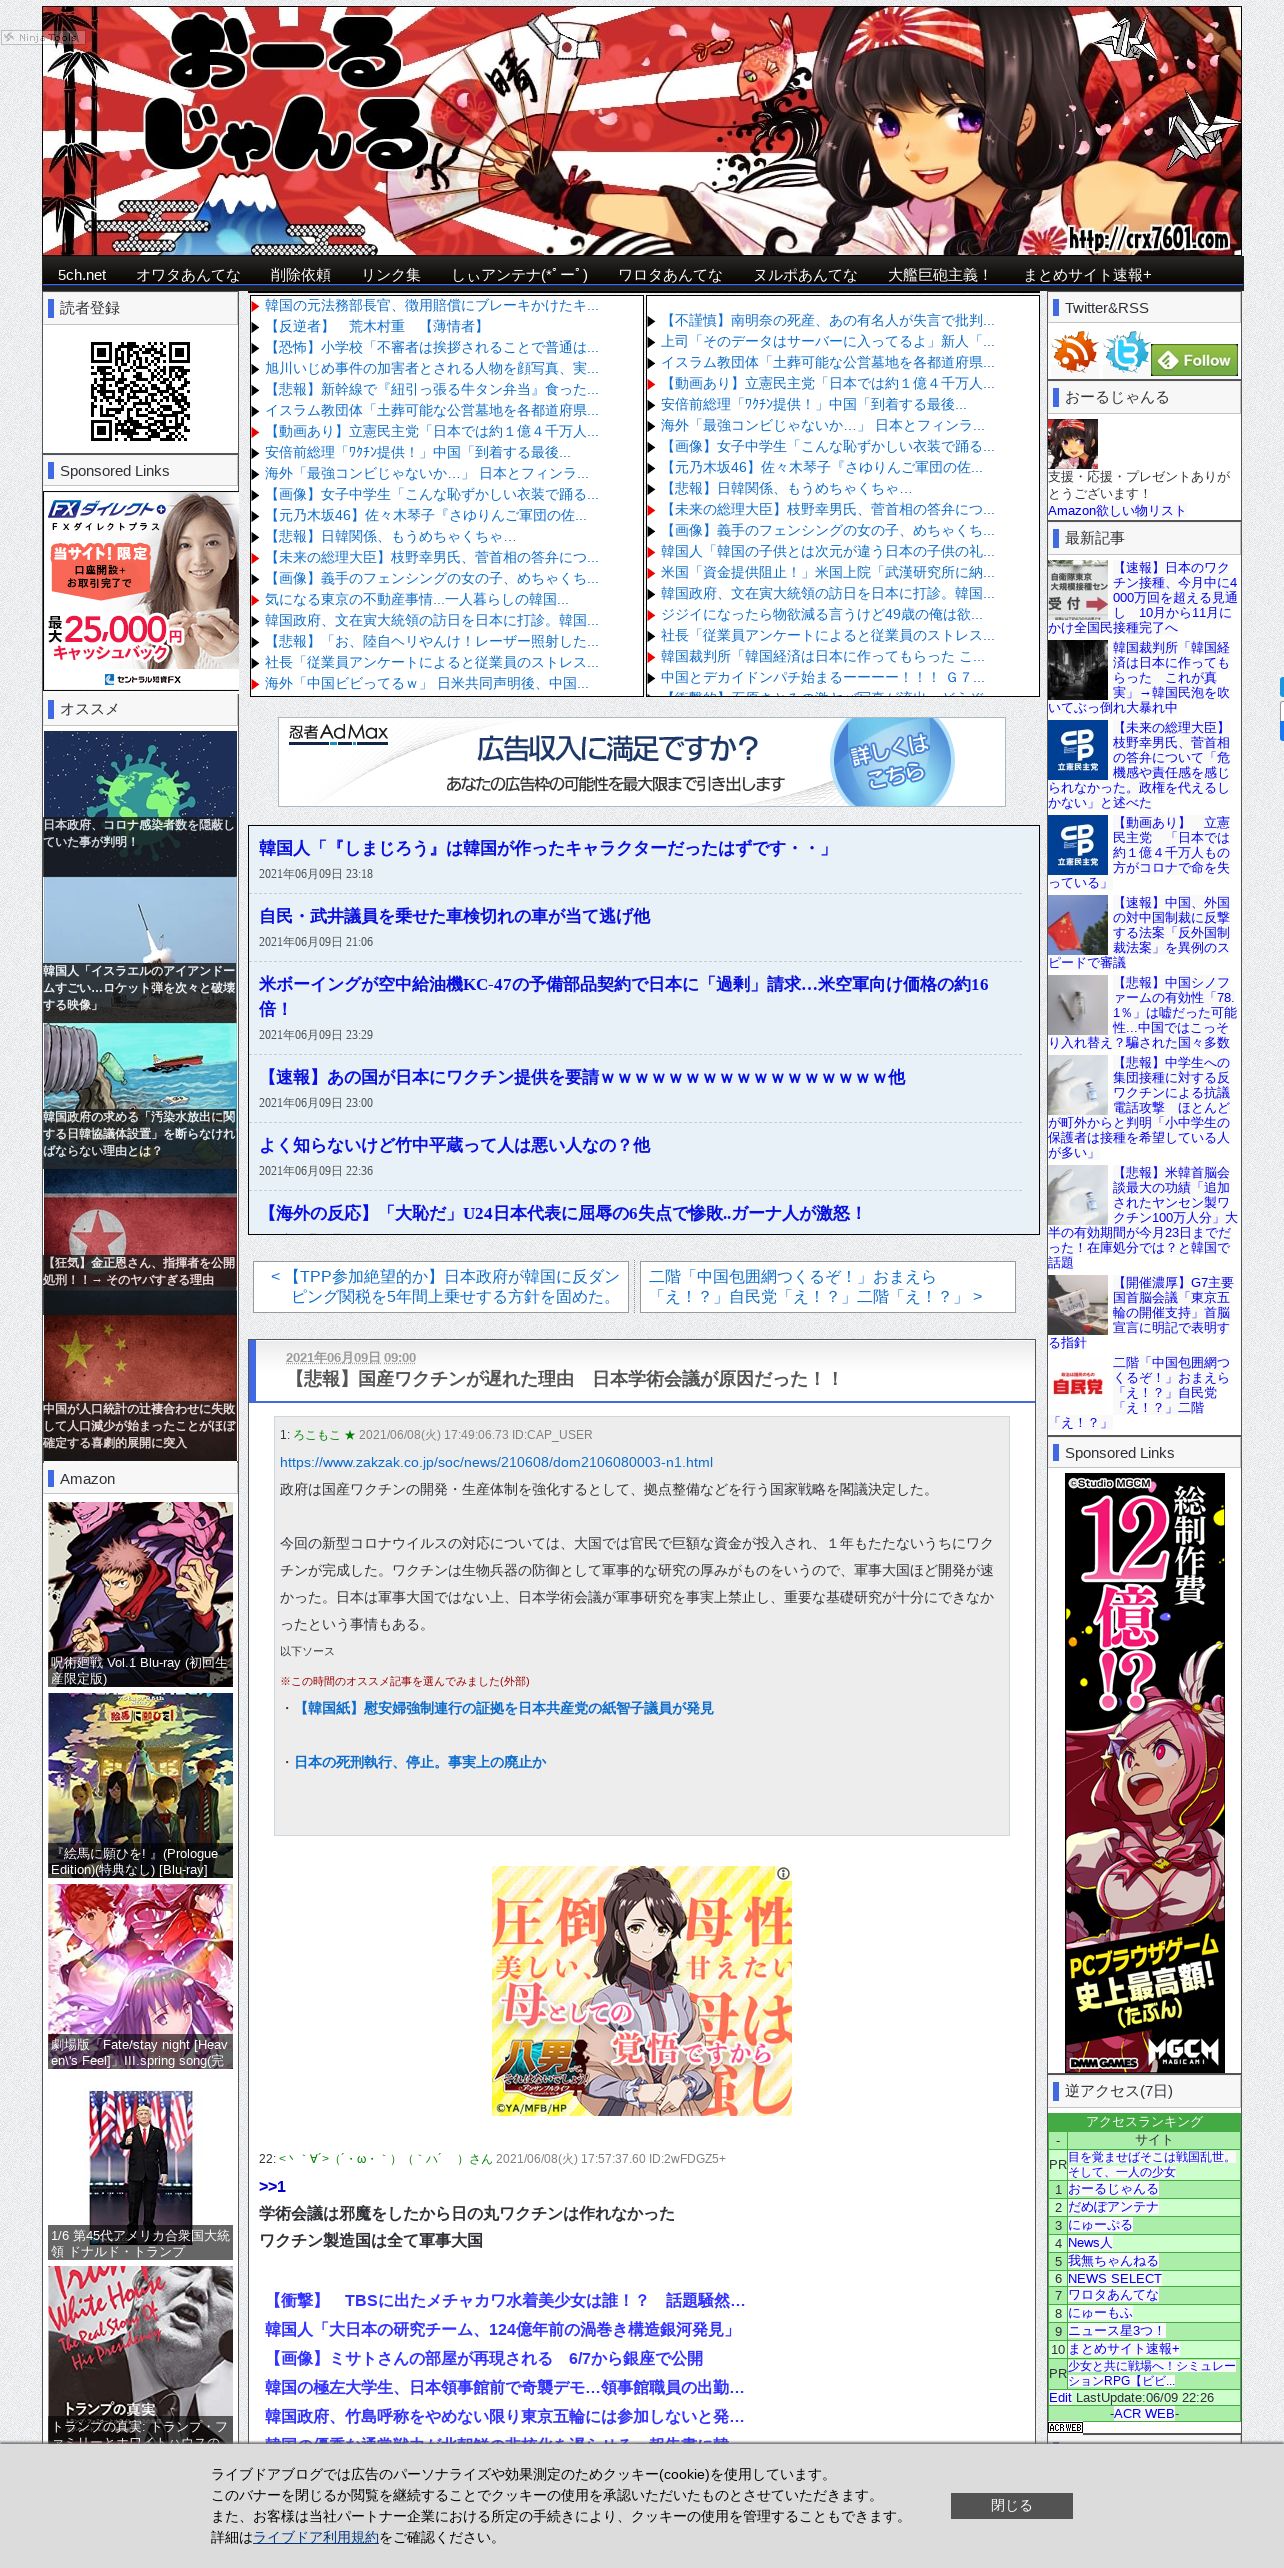Open latest article 日本のワクチン接種 thumbnail
Image resolution: width=1284 pixels, height=2568 pixels.
(1078, 590)
